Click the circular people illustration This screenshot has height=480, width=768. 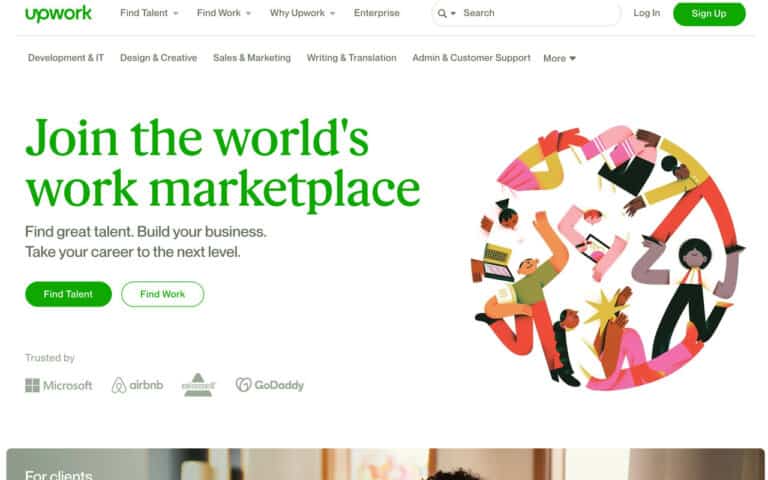(x=607, y=258)
